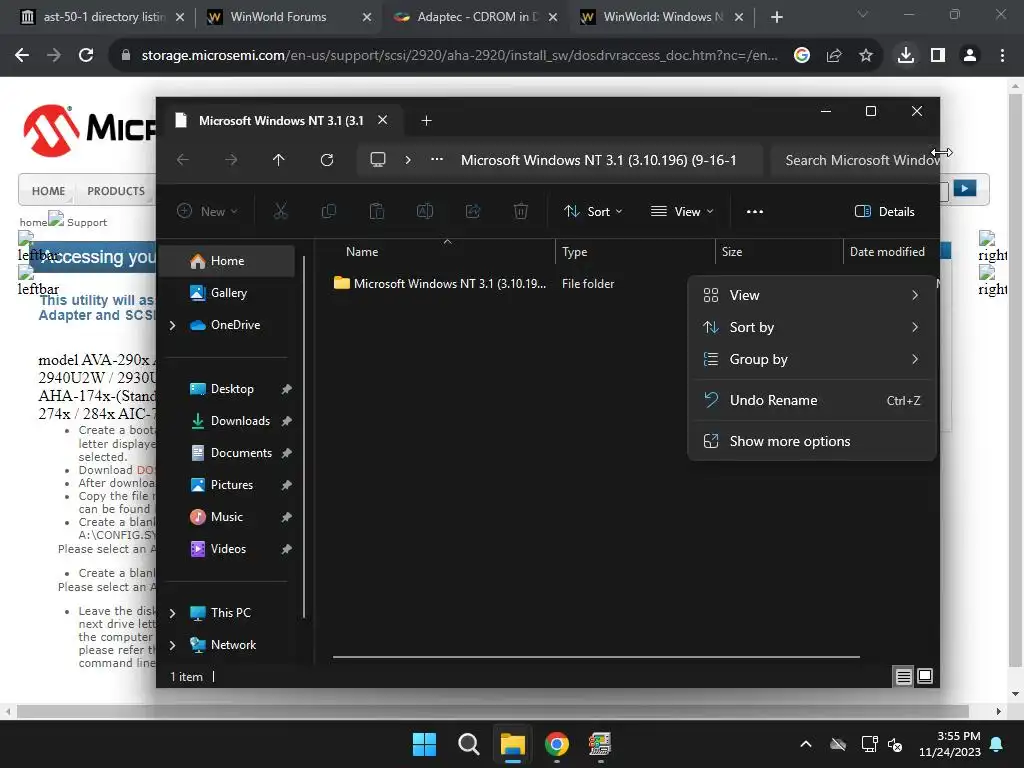1024x768 pixels.
Task: Click the Search Microsoft Windows field
Action: [x=854, y=160]
